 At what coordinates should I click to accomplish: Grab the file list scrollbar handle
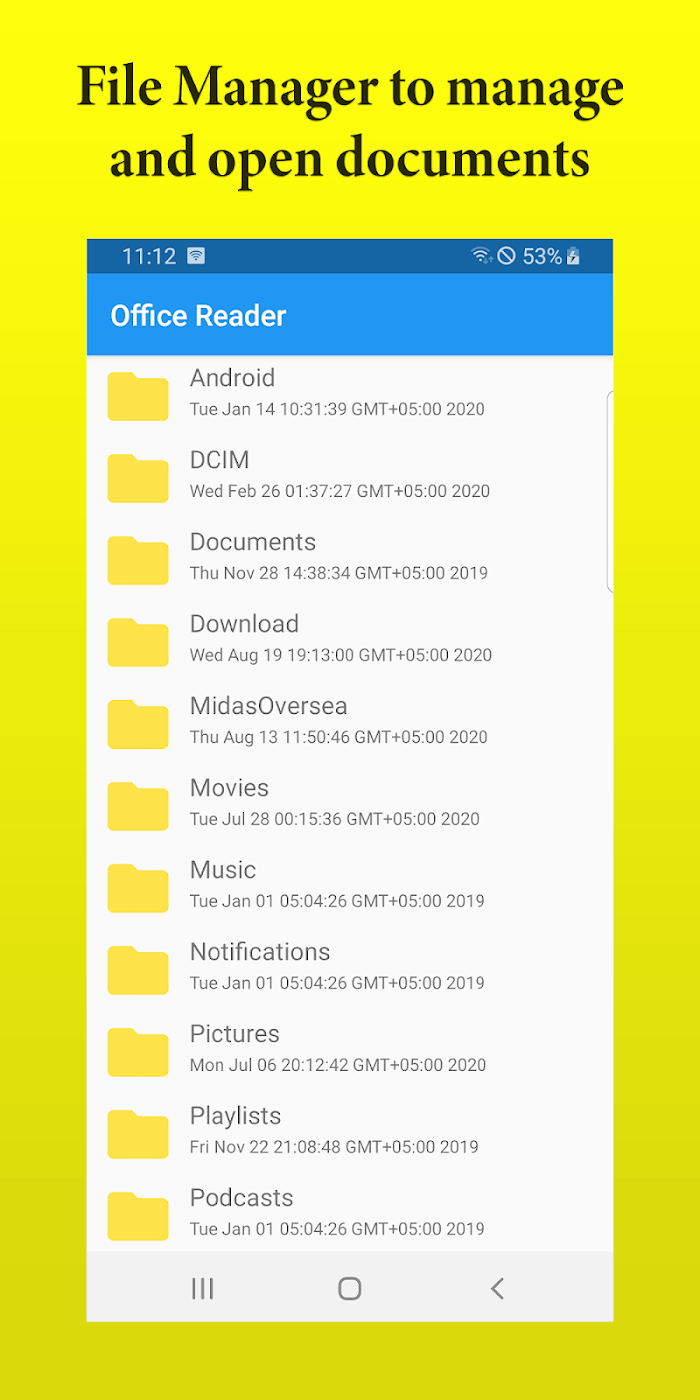click(x=610, y=492)
